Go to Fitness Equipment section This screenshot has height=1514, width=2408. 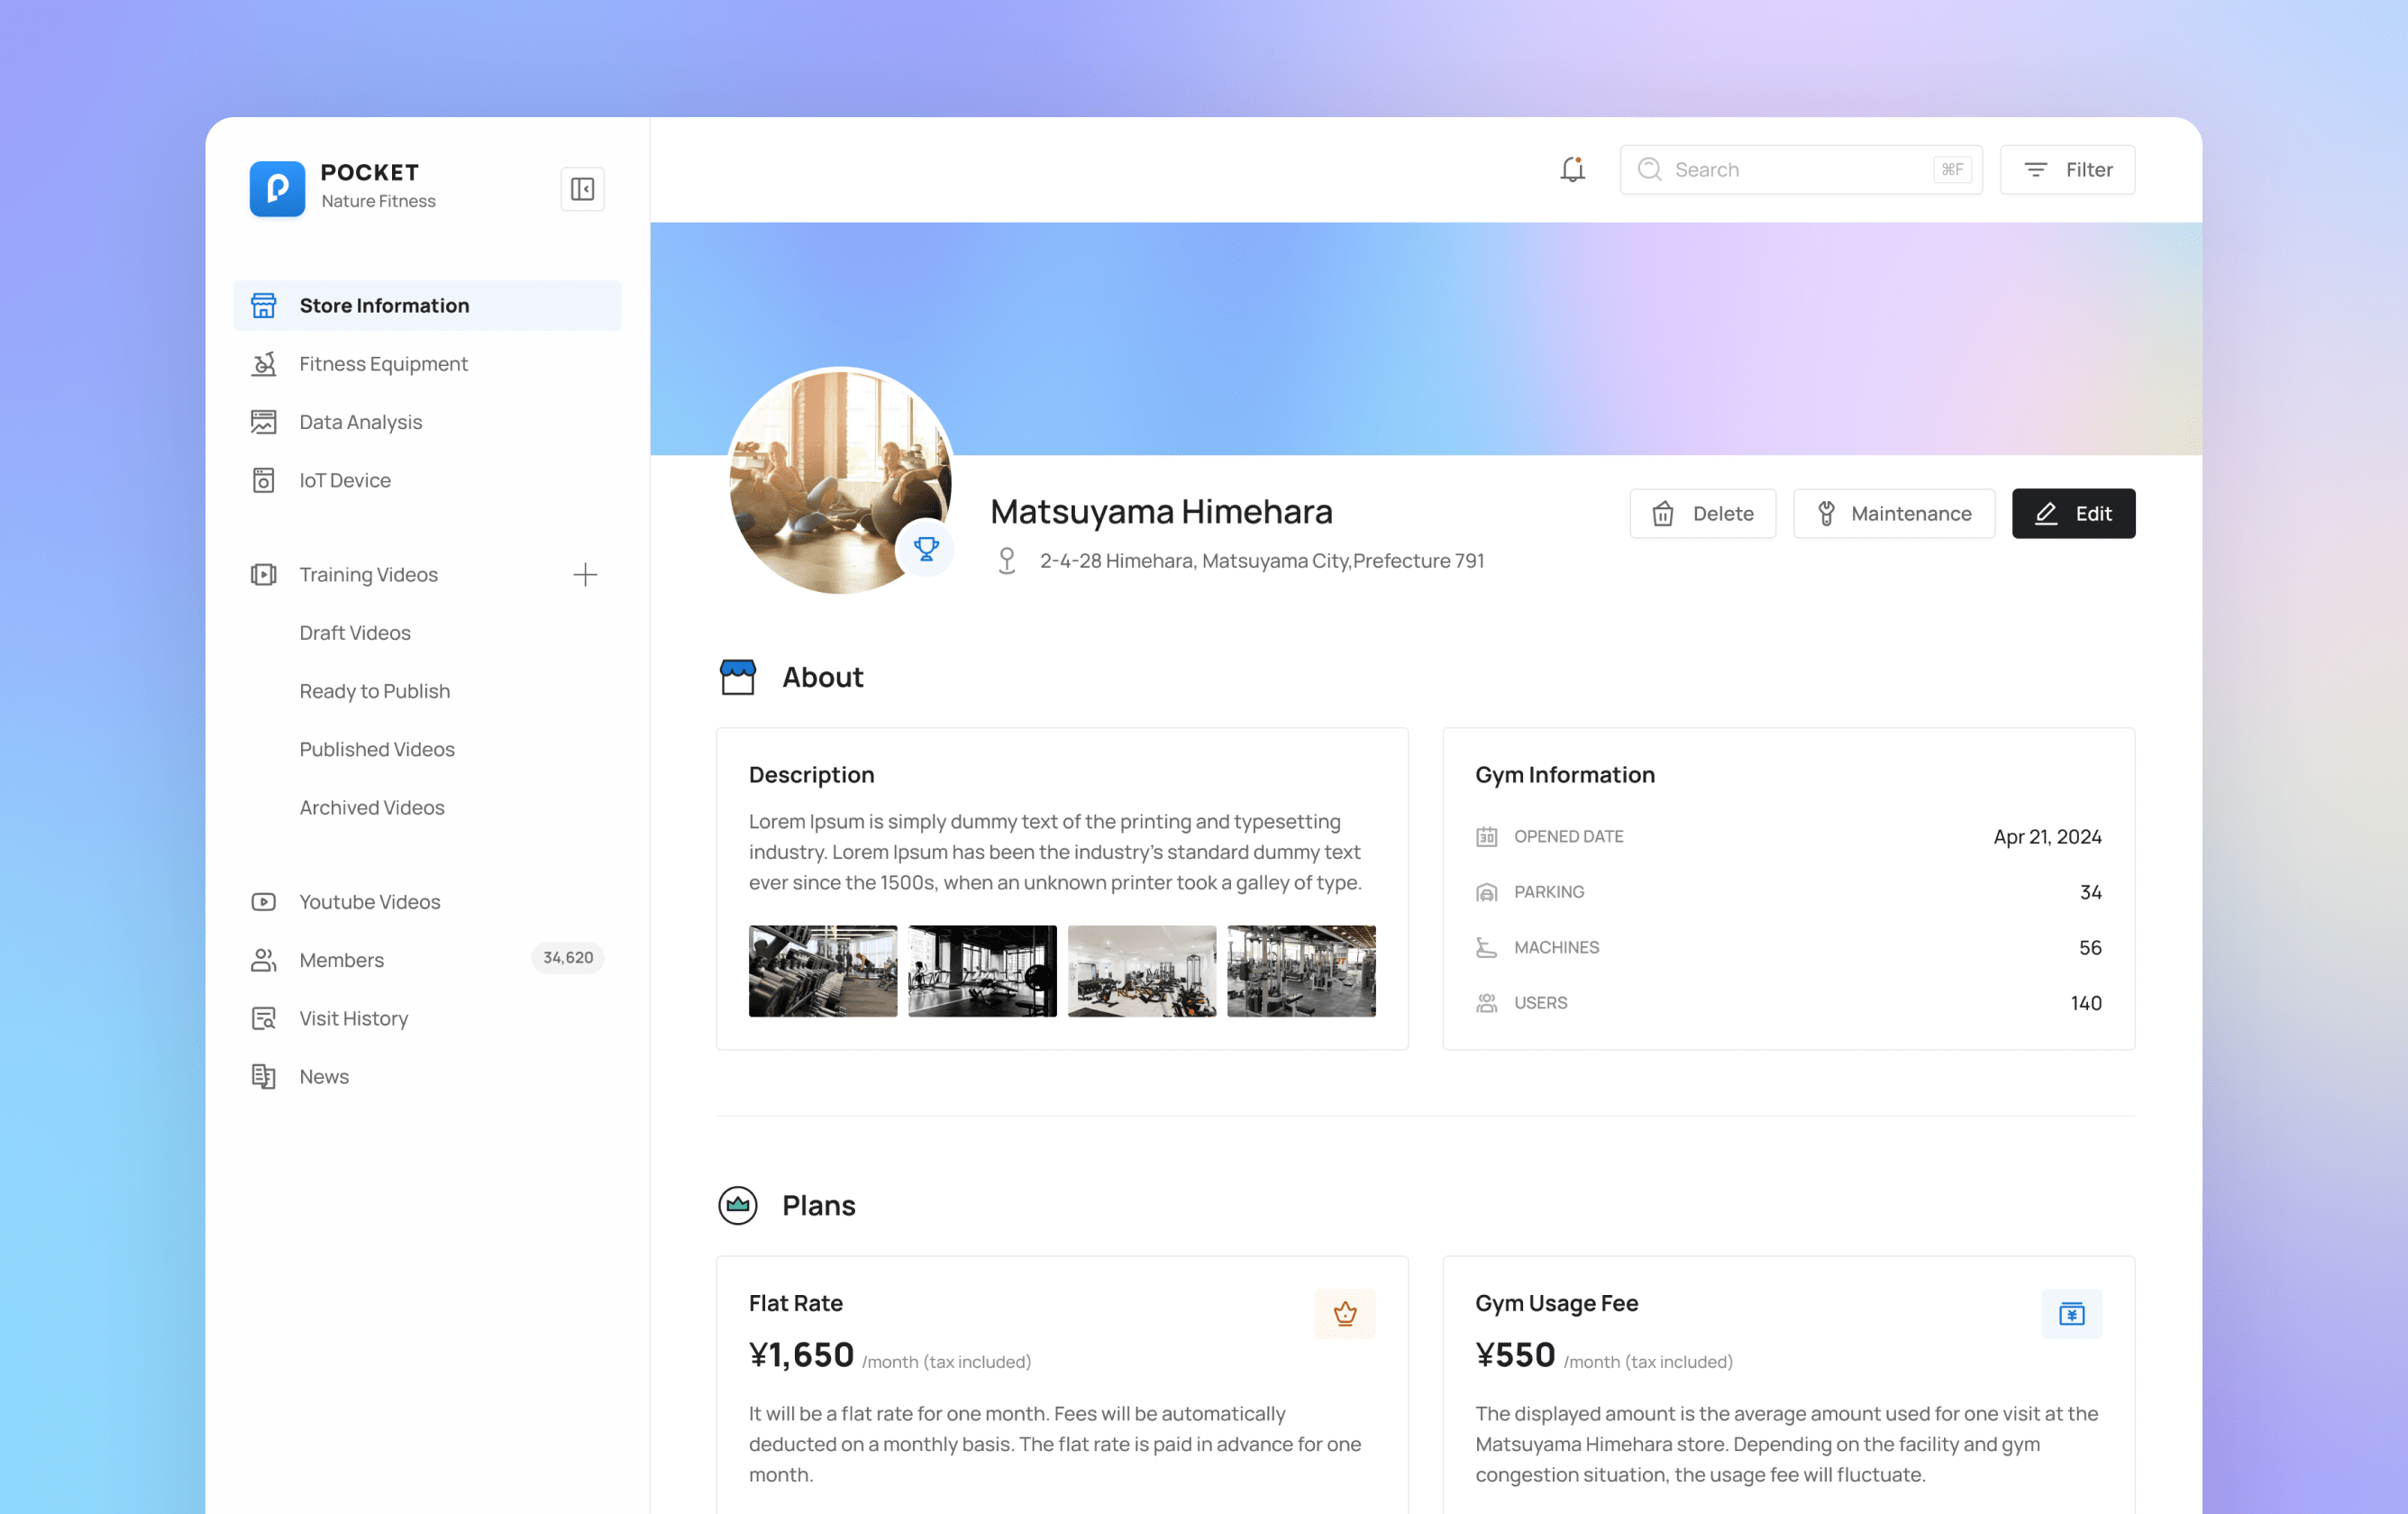427,364
